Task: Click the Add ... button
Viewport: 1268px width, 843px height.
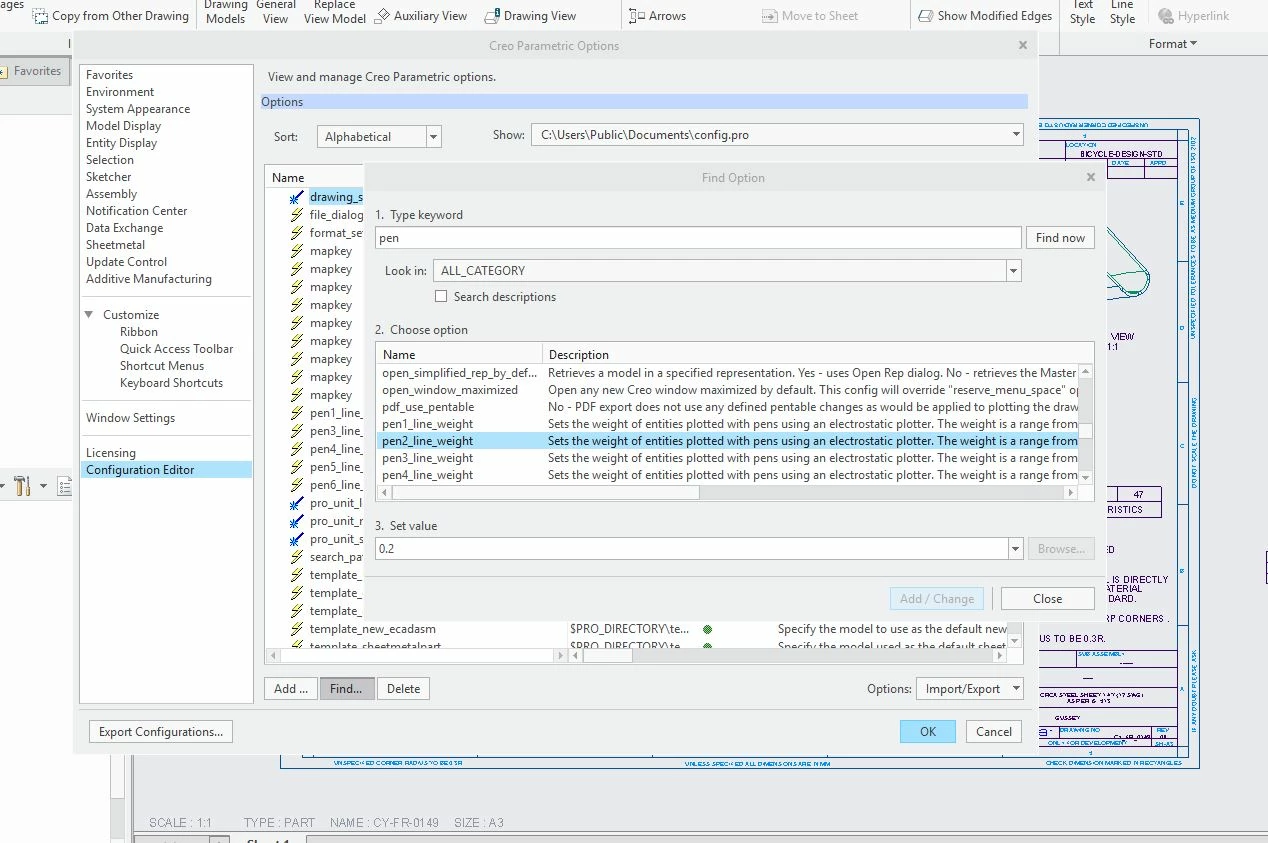Action: pyautogui.click(x=291, y=688)
